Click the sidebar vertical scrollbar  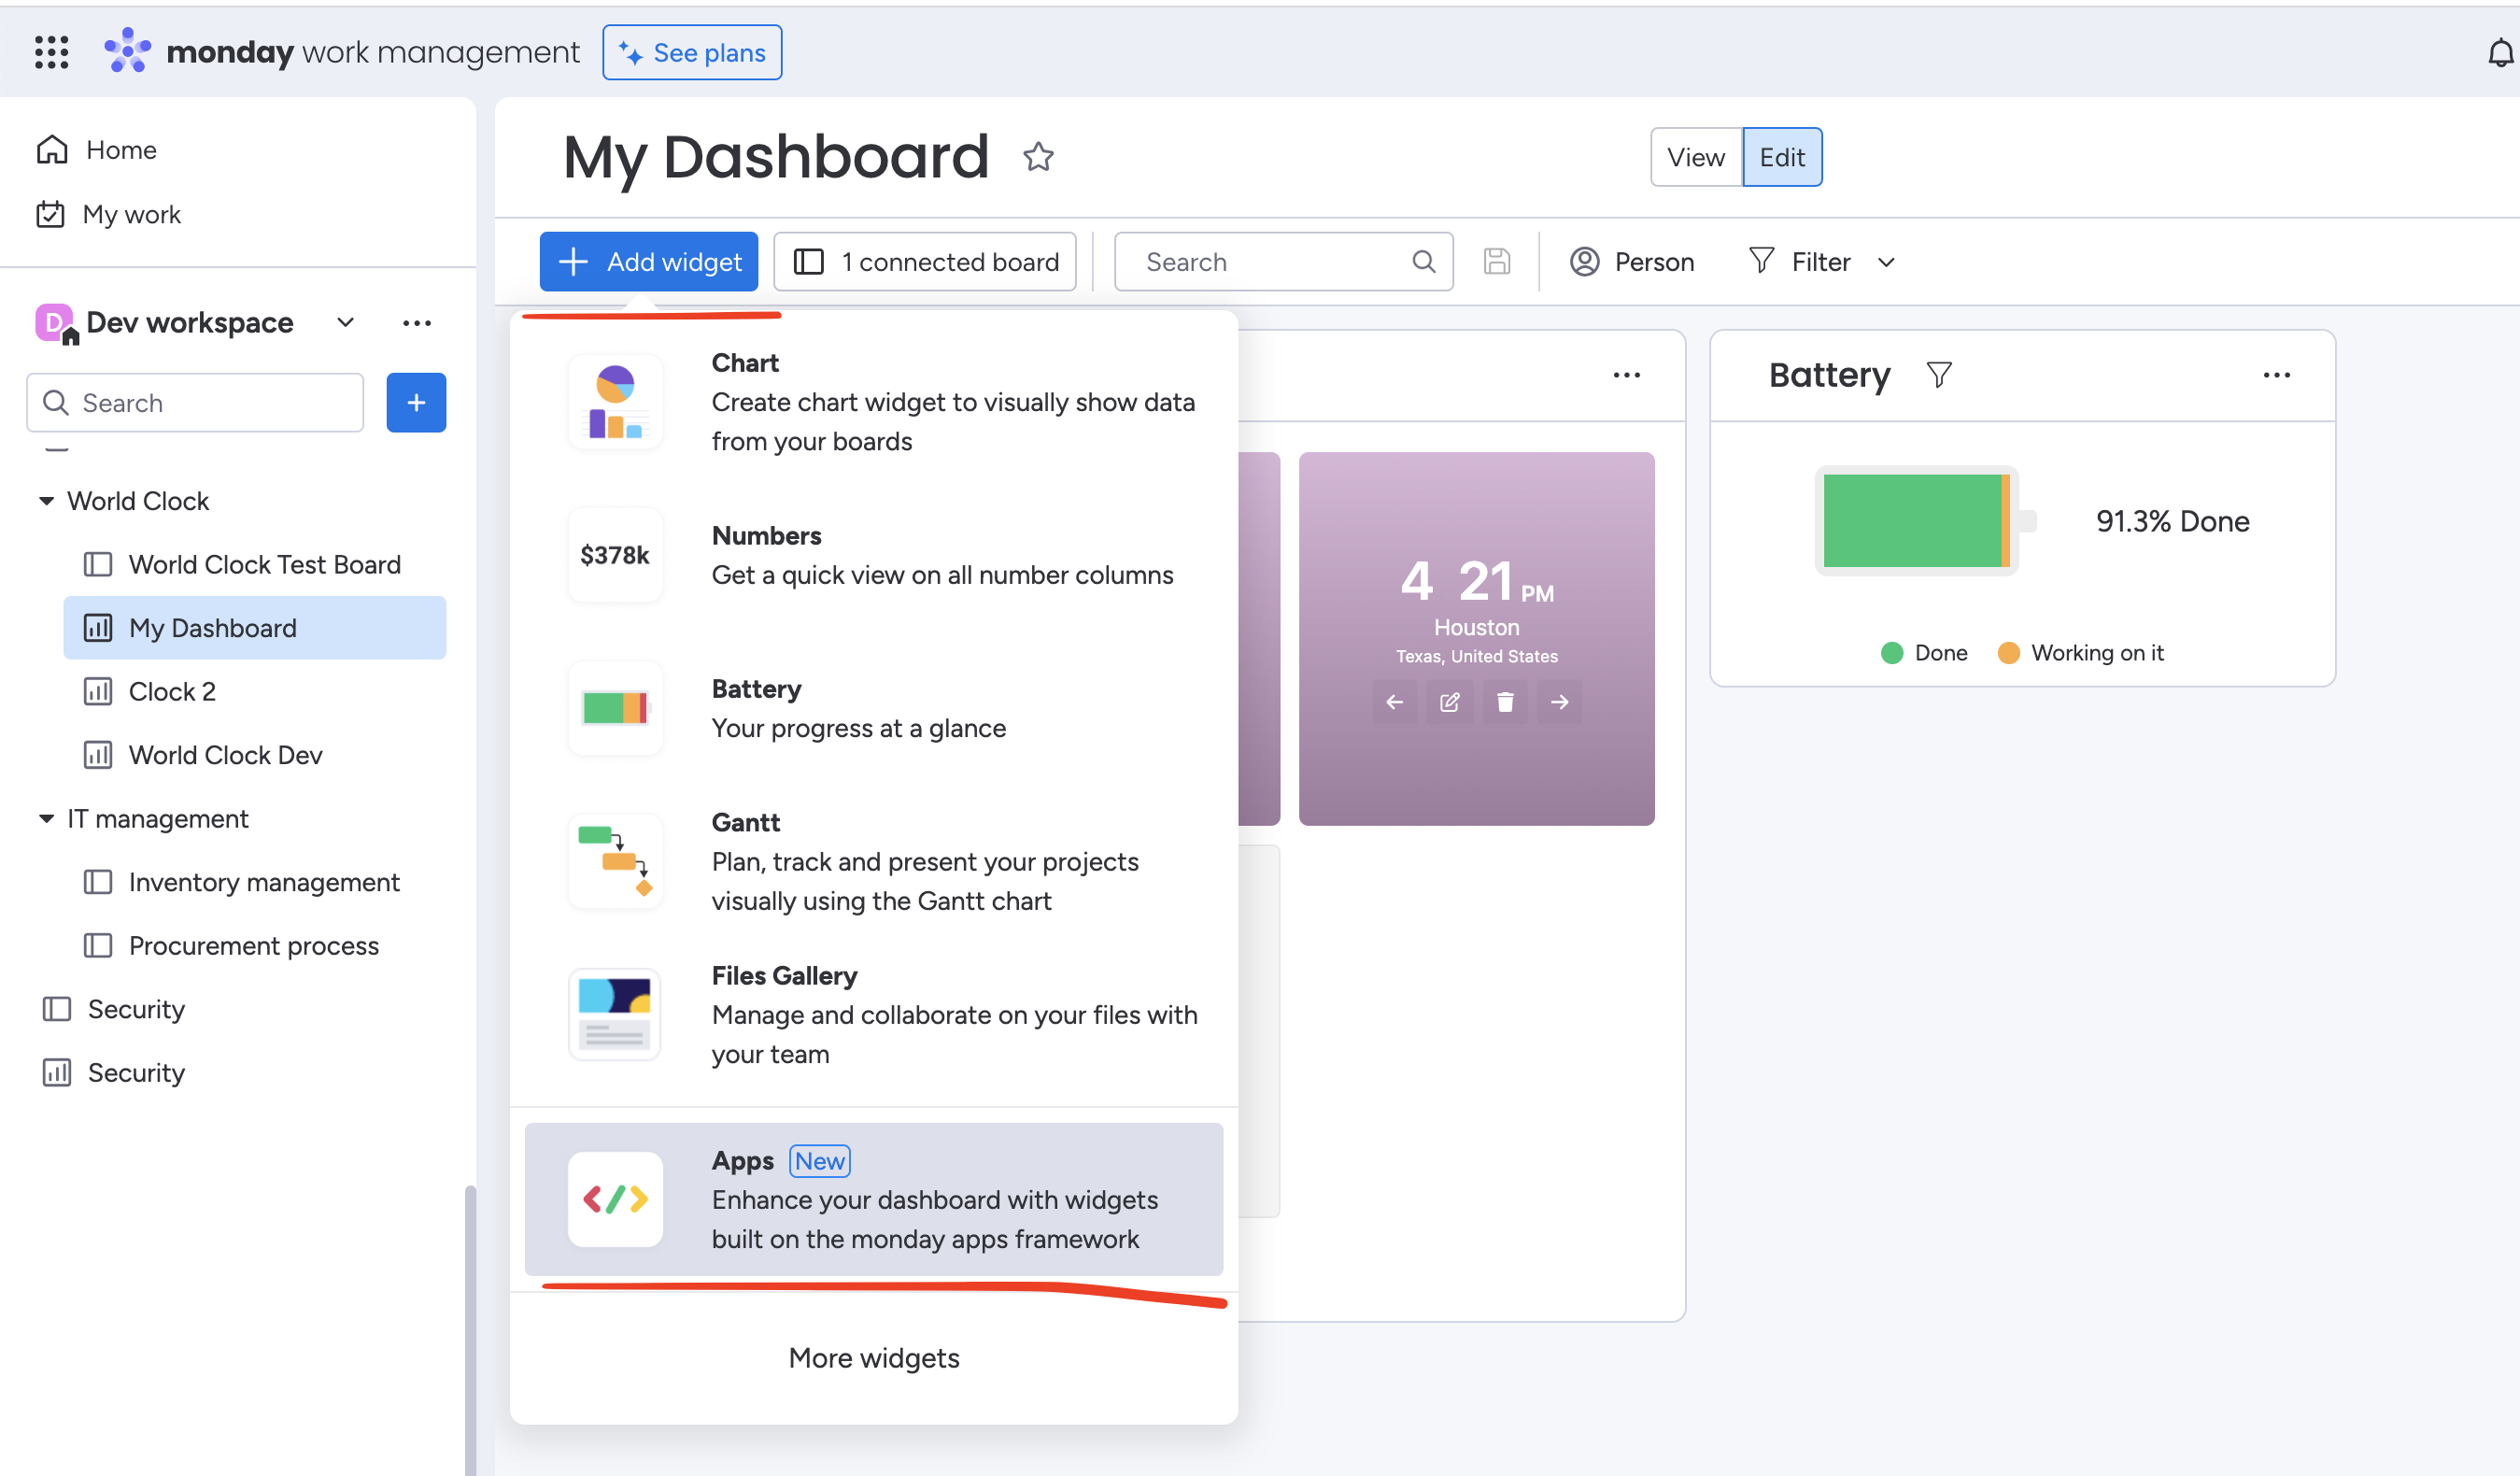point(470,1330)
